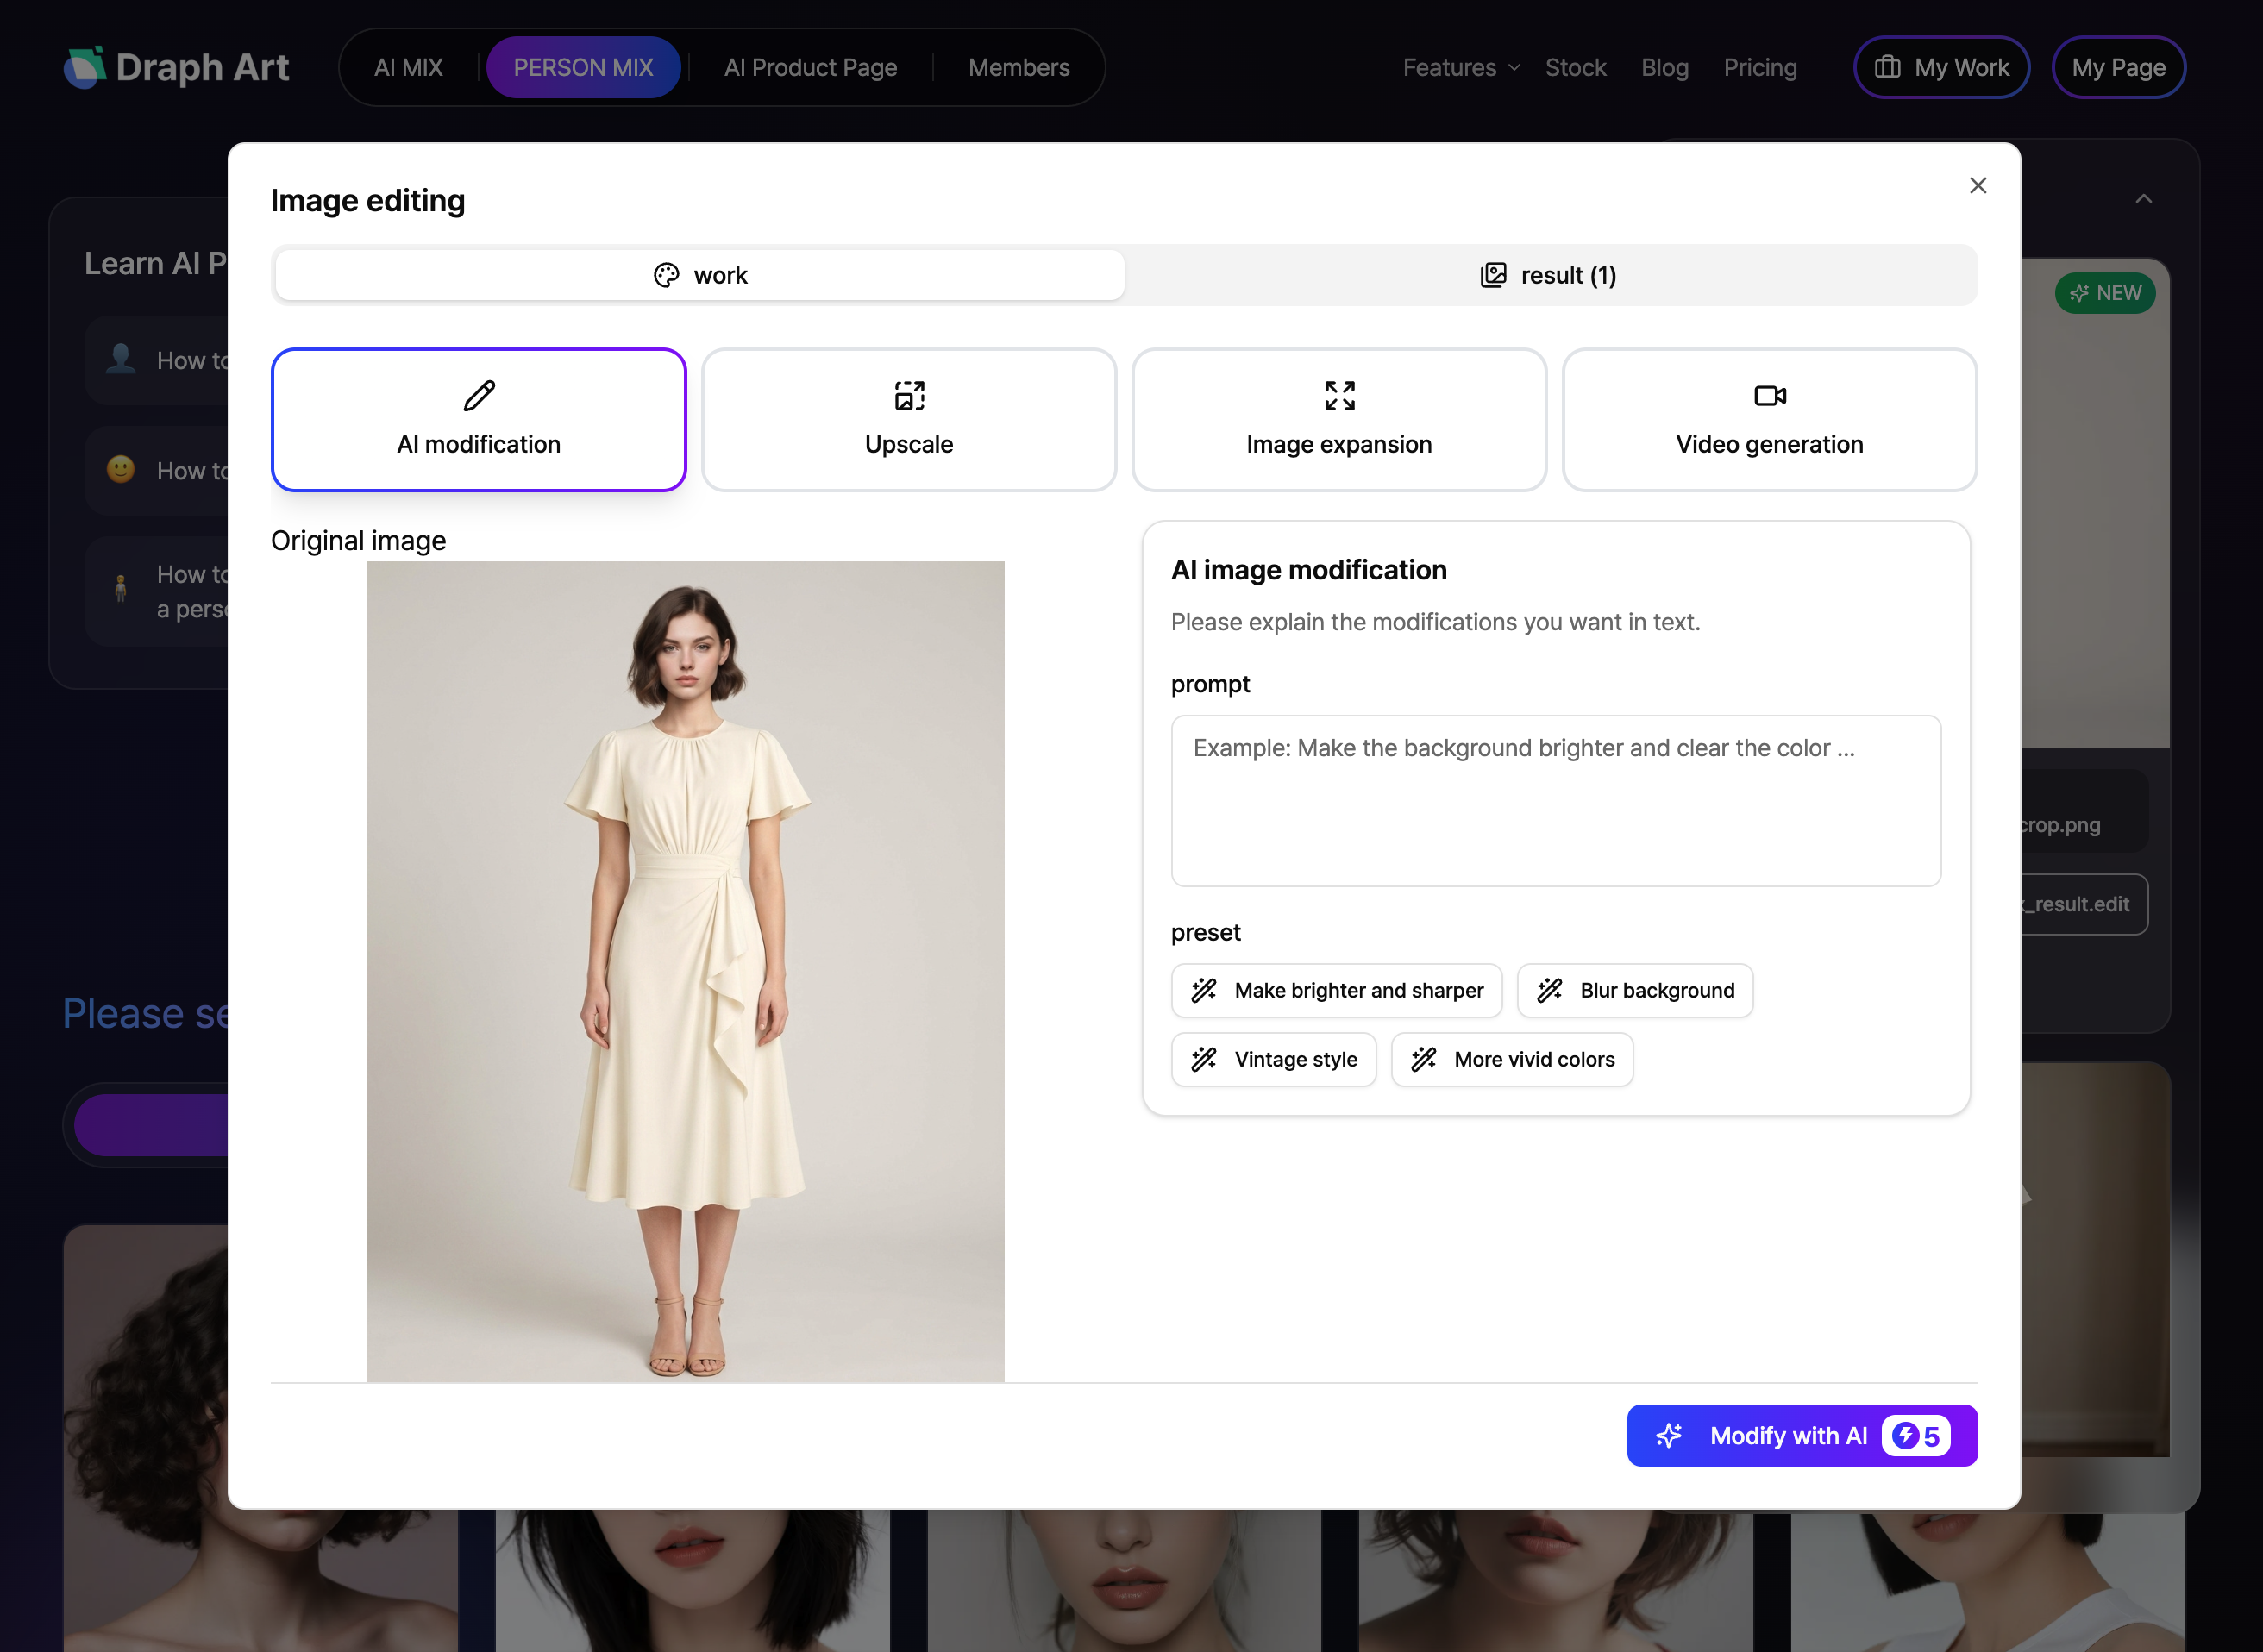The height and width of the screenshot is (1652, 2263).
Task: Close the Image editing dialog
Action: 1977,185
